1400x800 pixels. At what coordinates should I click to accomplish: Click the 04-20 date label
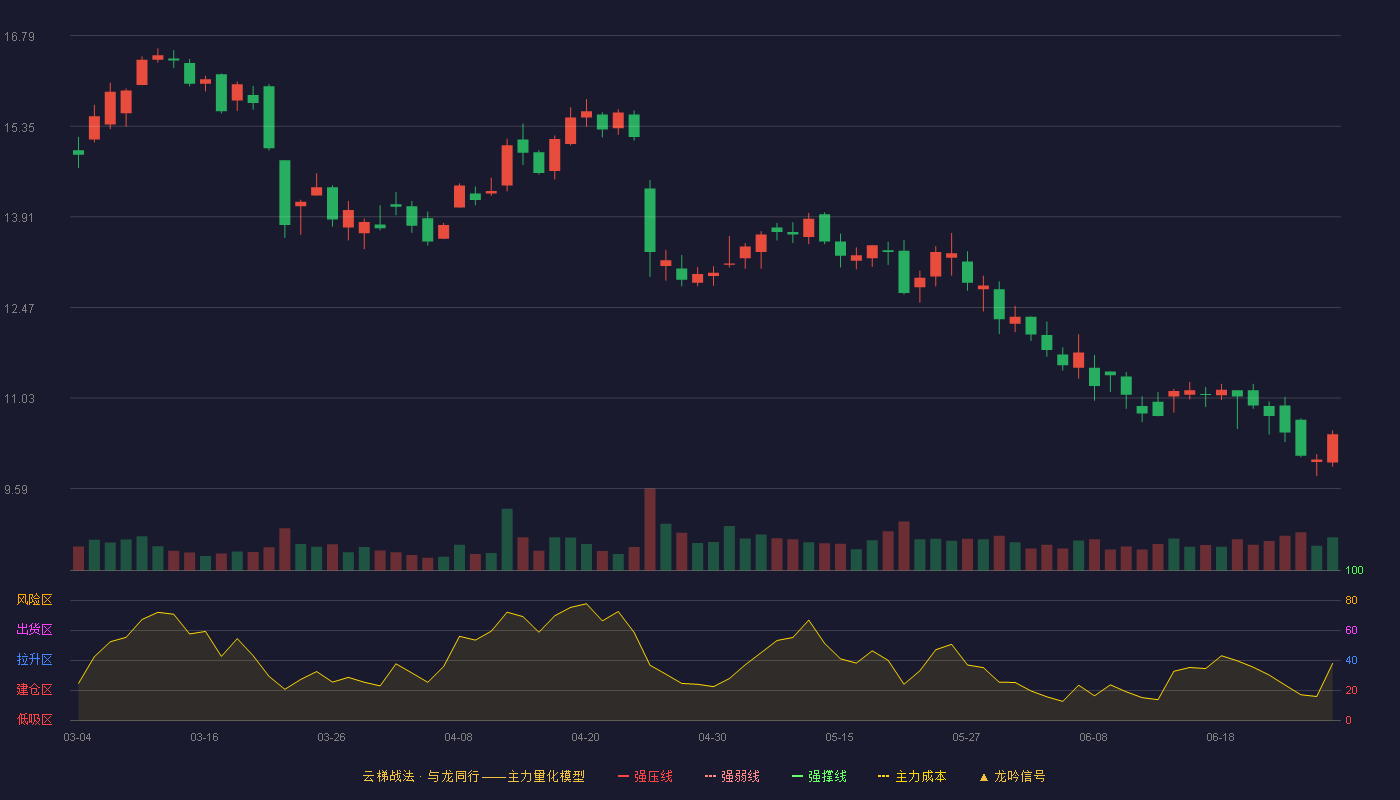(x=585, y=737)
